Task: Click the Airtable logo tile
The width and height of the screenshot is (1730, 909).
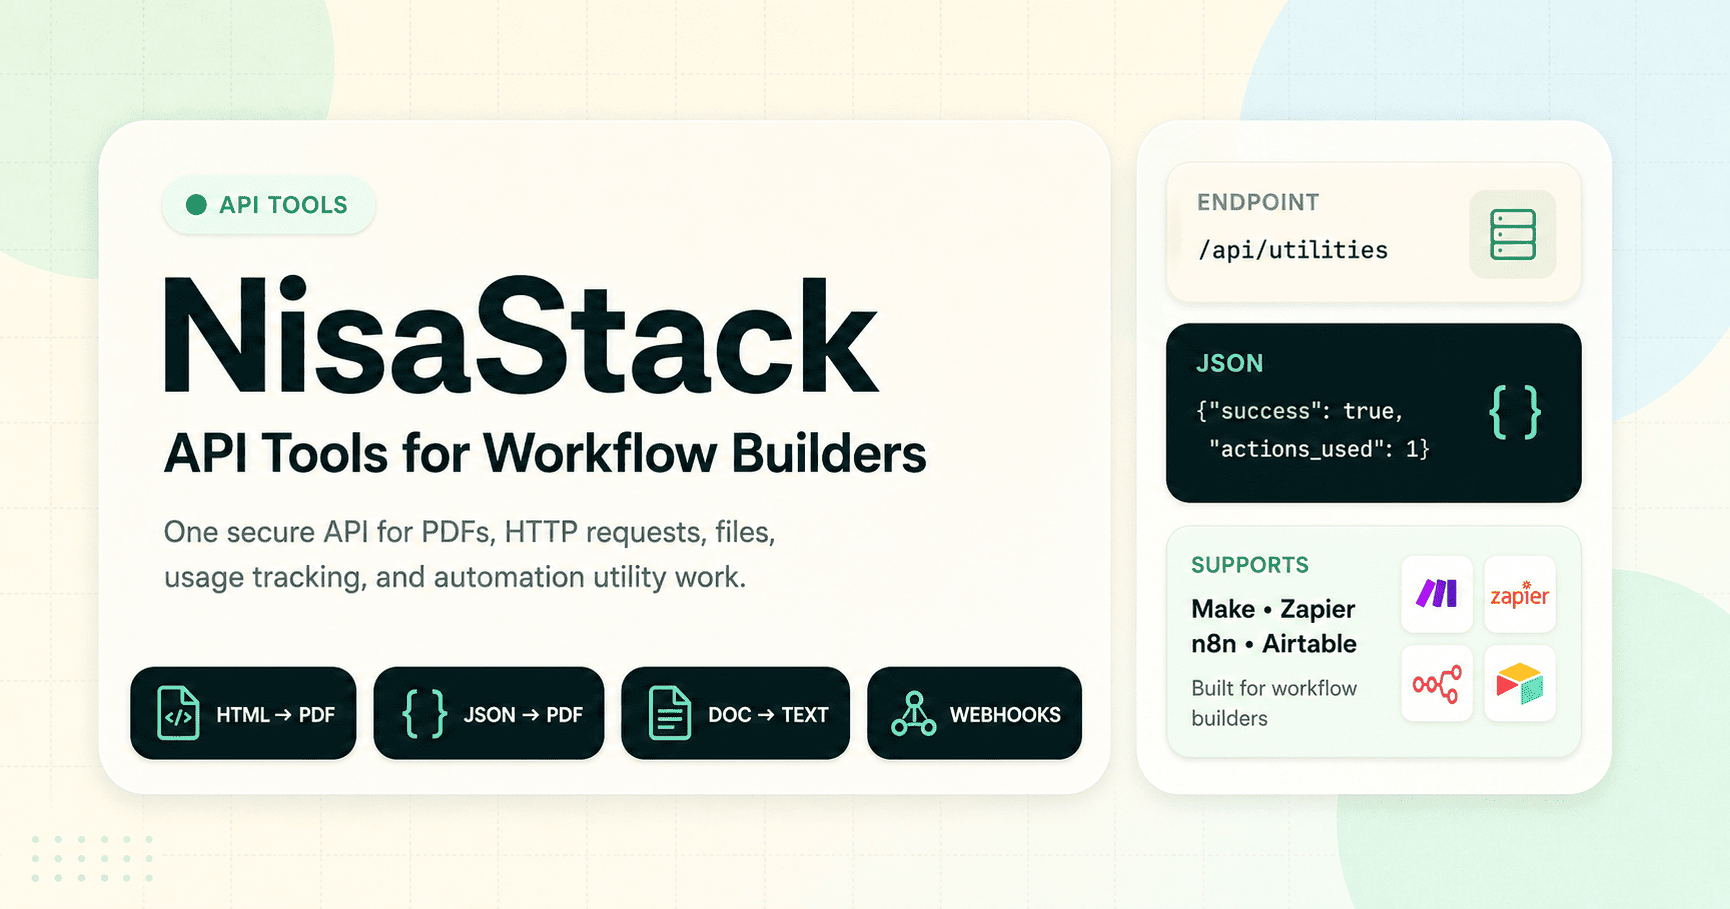Action: (1520, 684)
